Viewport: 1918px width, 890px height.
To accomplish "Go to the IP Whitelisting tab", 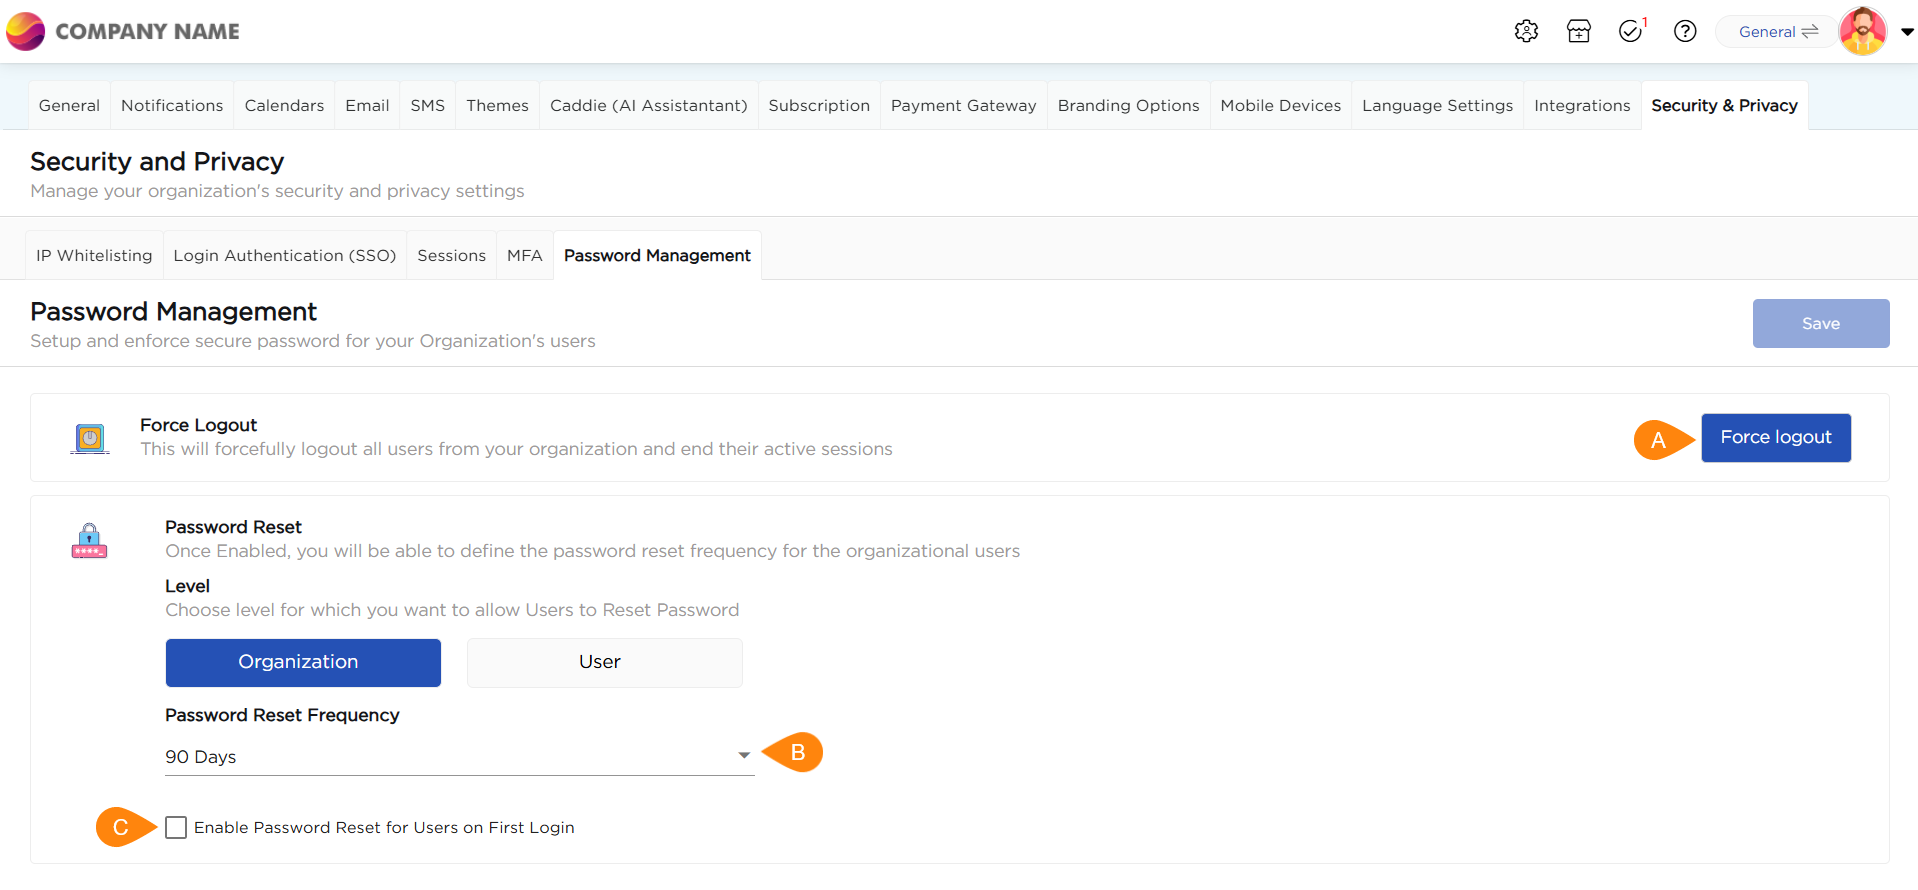I will (94, 256).
